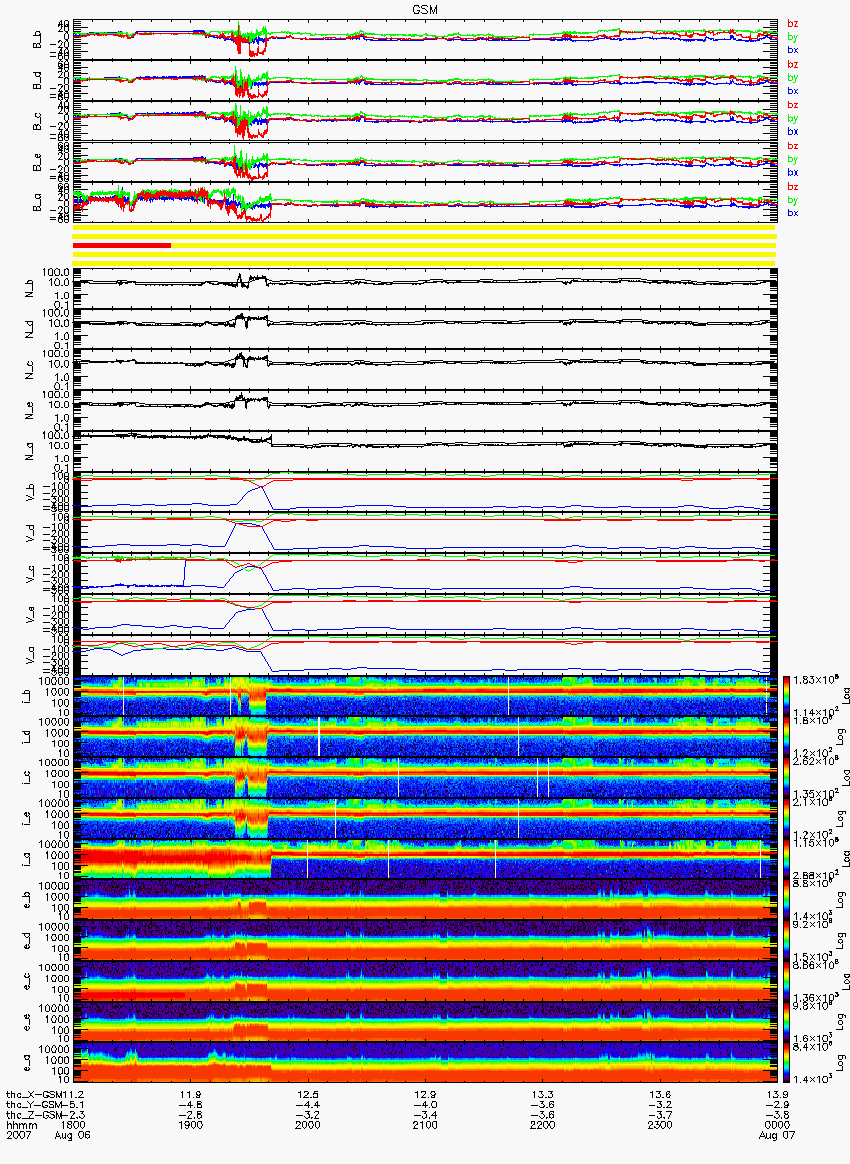Viewport: 850px width, 1164px height.
Task: Select the V_e velocity panel label
Action: pos(30,614)
